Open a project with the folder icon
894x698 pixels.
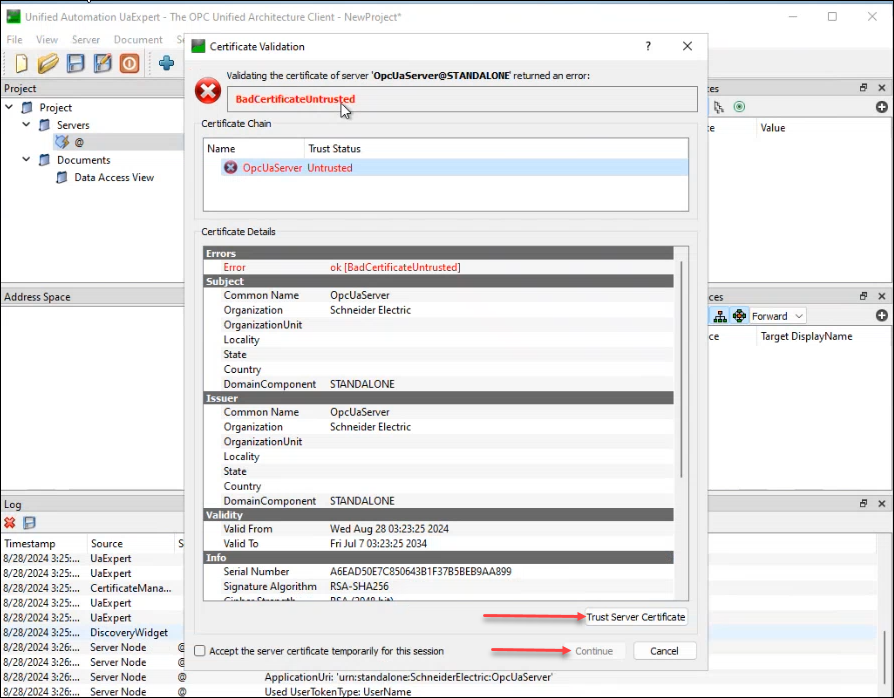48,63
